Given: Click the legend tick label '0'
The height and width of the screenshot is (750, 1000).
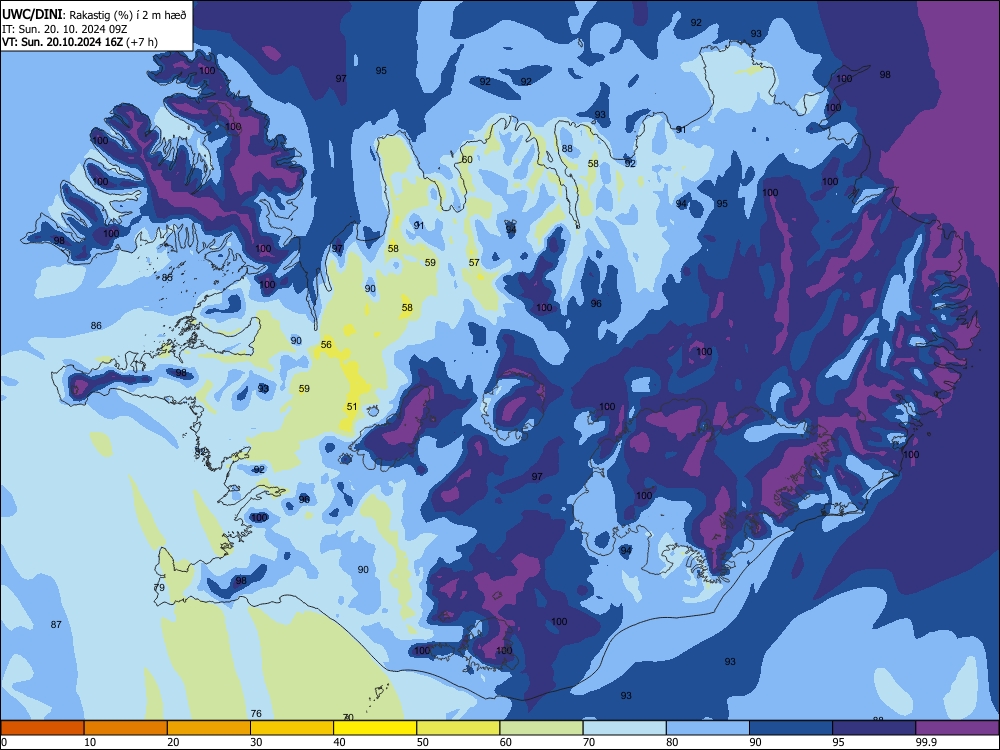Looking at the screenshot, I should [x=4, y=742].
